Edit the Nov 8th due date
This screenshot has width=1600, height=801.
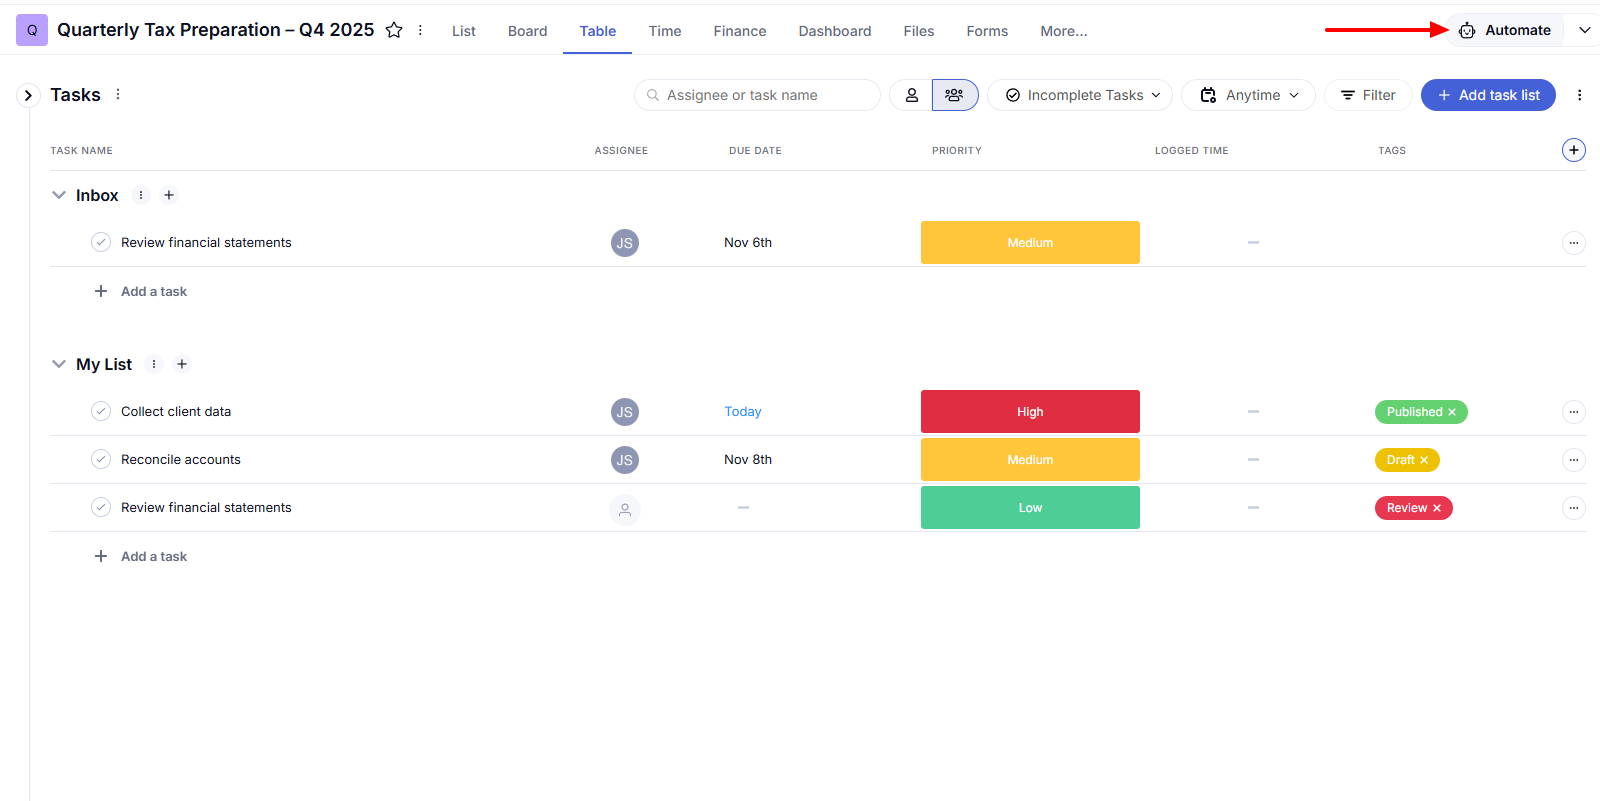(x=748, y=459)
